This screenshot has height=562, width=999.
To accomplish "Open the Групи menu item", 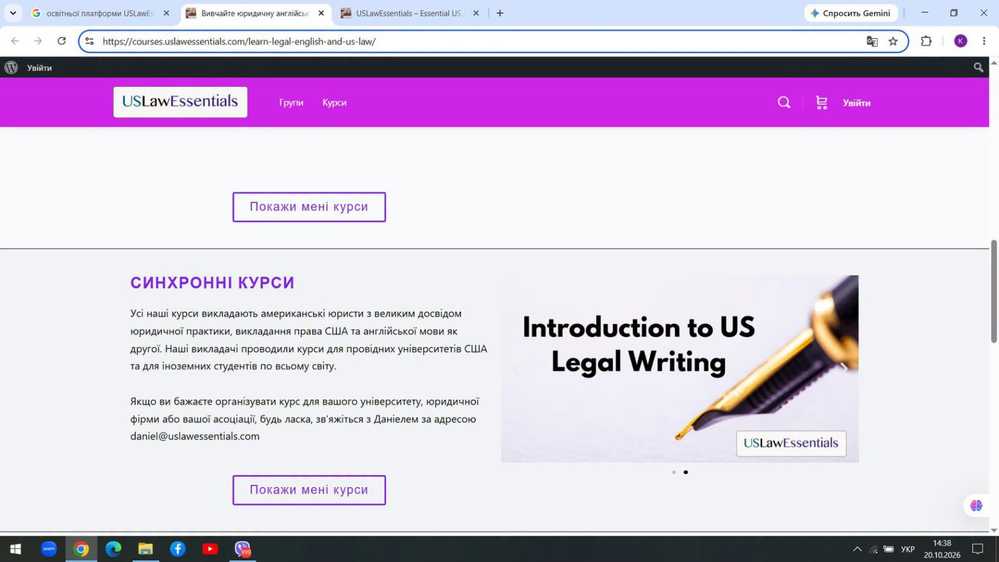I will point(291,103).
